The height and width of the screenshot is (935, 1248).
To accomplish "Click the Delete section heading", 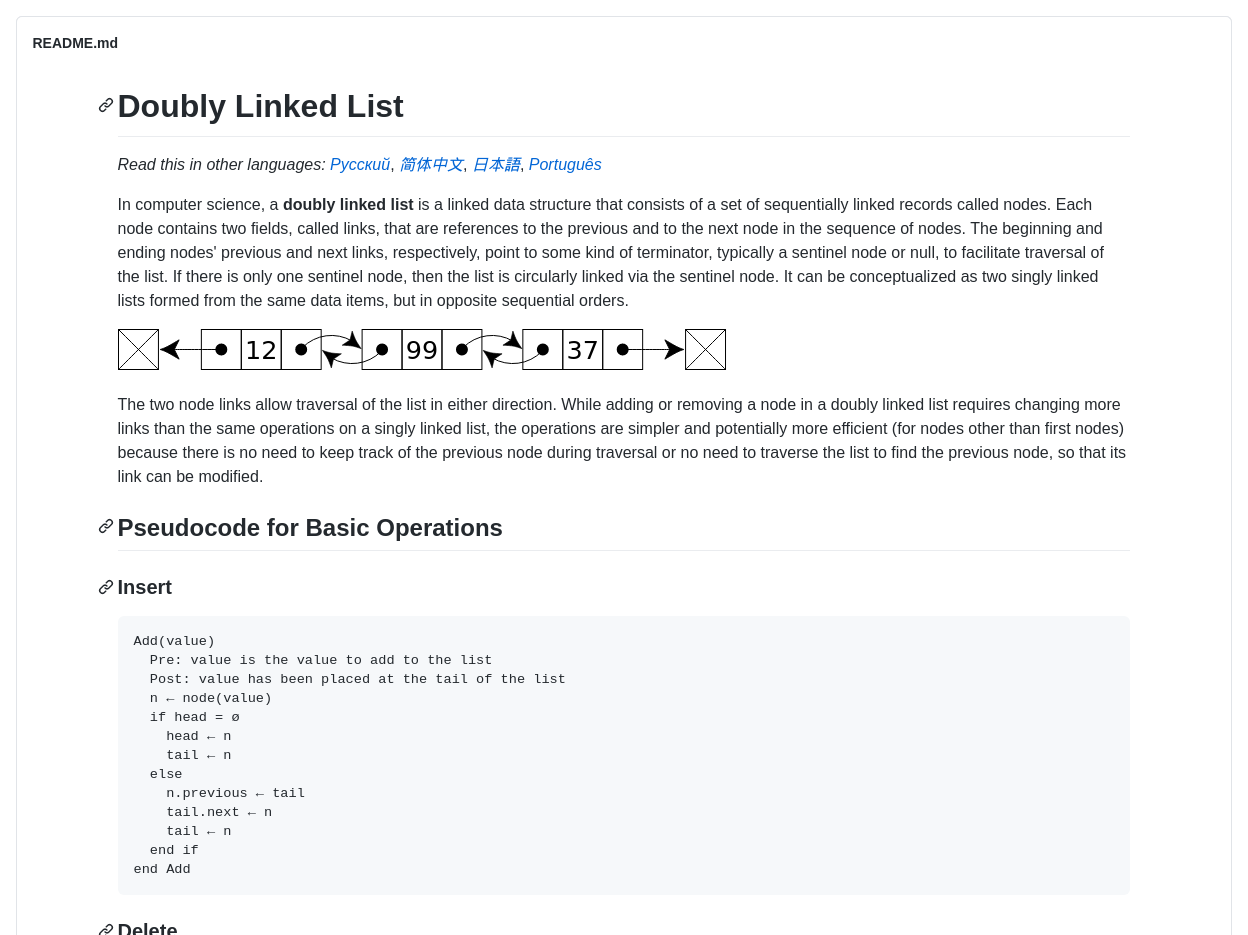I will click(148, 929).
